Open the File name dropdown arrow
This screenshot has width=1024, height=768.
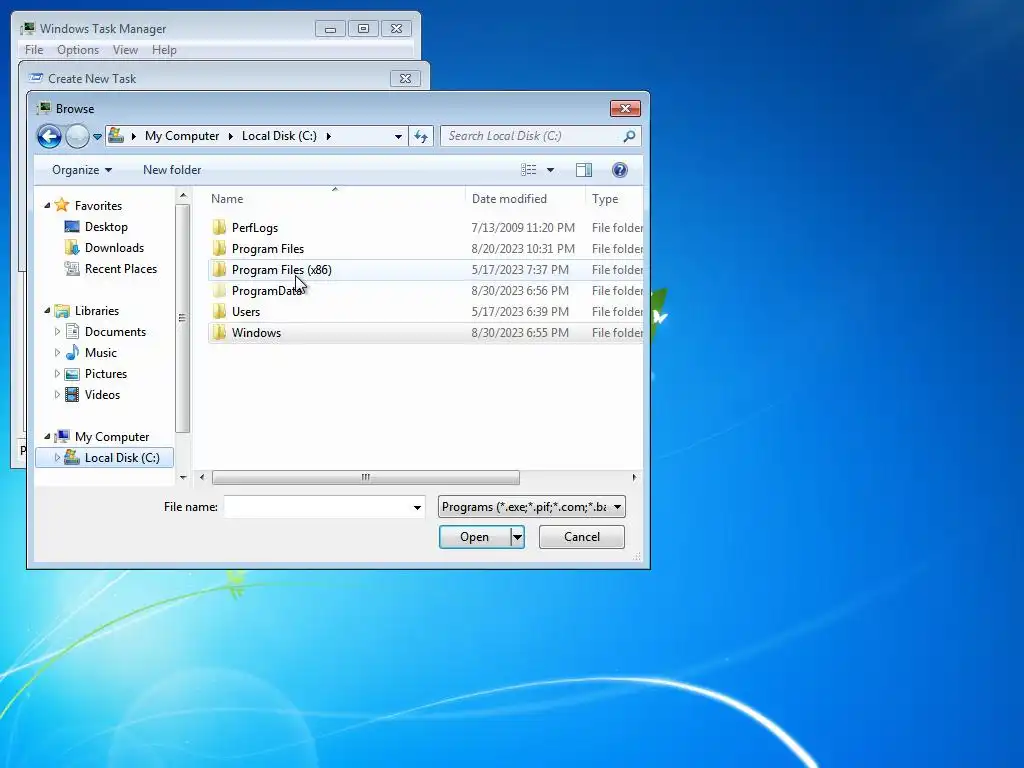click(417, 507)
